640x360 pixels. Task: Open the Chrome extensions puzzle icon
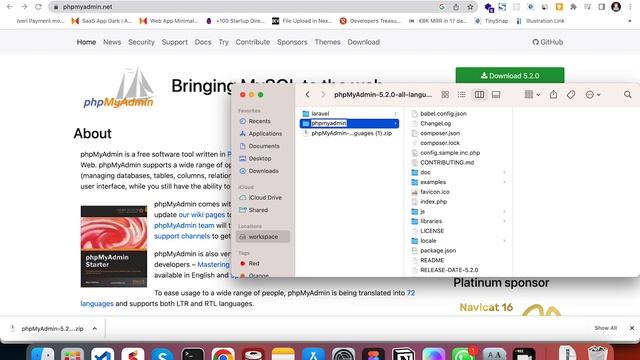(x=573, y=7)
